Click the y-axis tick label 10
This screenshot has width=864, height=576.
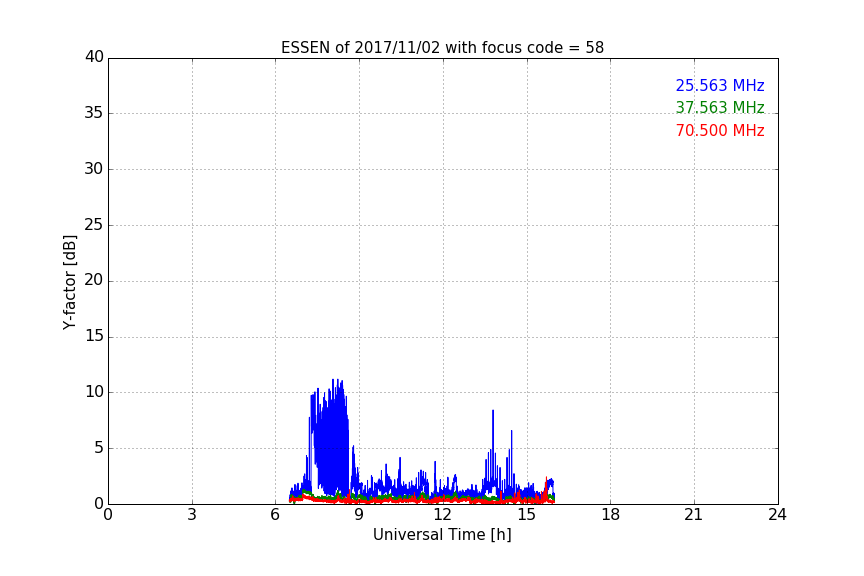coord(94,392)
